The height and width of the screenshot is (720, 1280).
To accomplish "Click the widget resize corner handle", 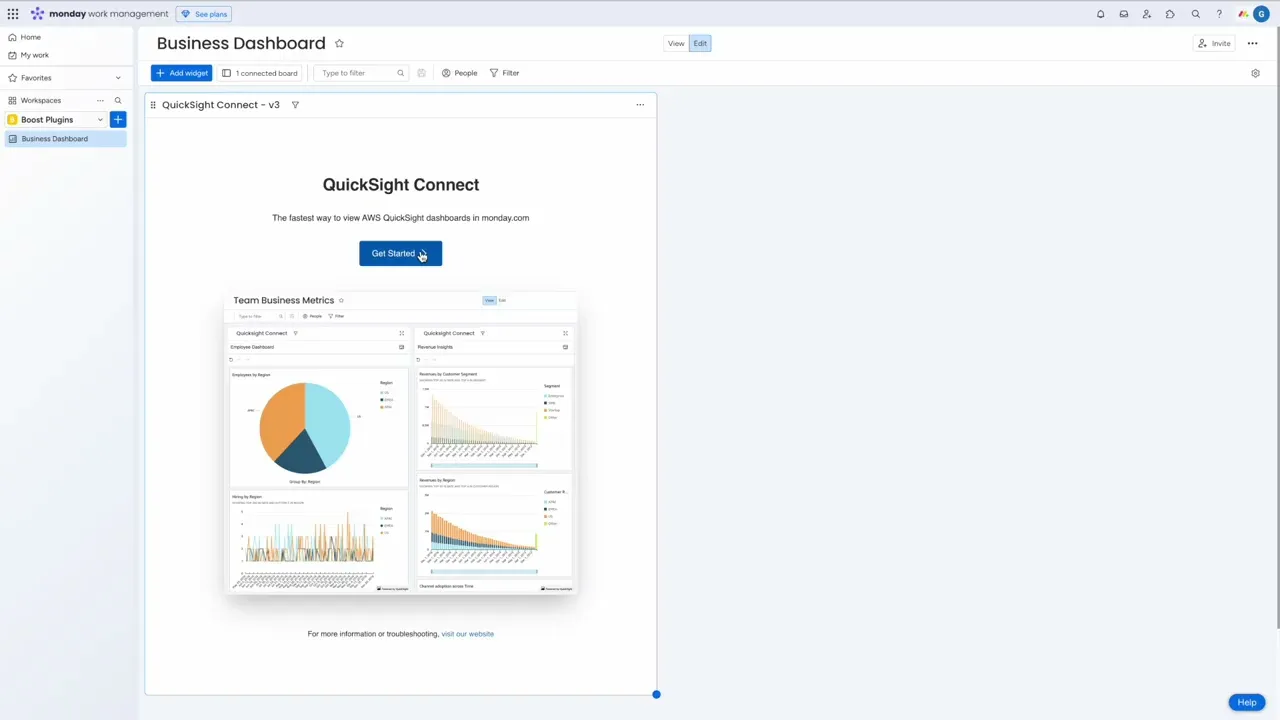I will pyautogui.click(x=656, y=694).
